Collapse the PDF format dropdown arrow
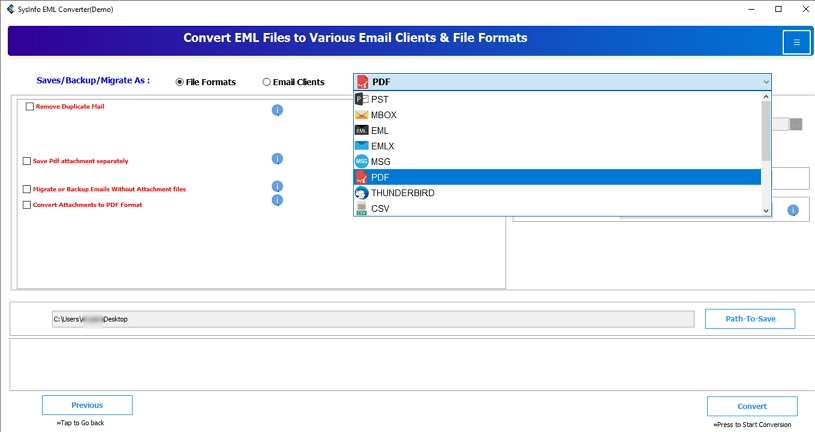815x432 pixels. click(765, 82)
